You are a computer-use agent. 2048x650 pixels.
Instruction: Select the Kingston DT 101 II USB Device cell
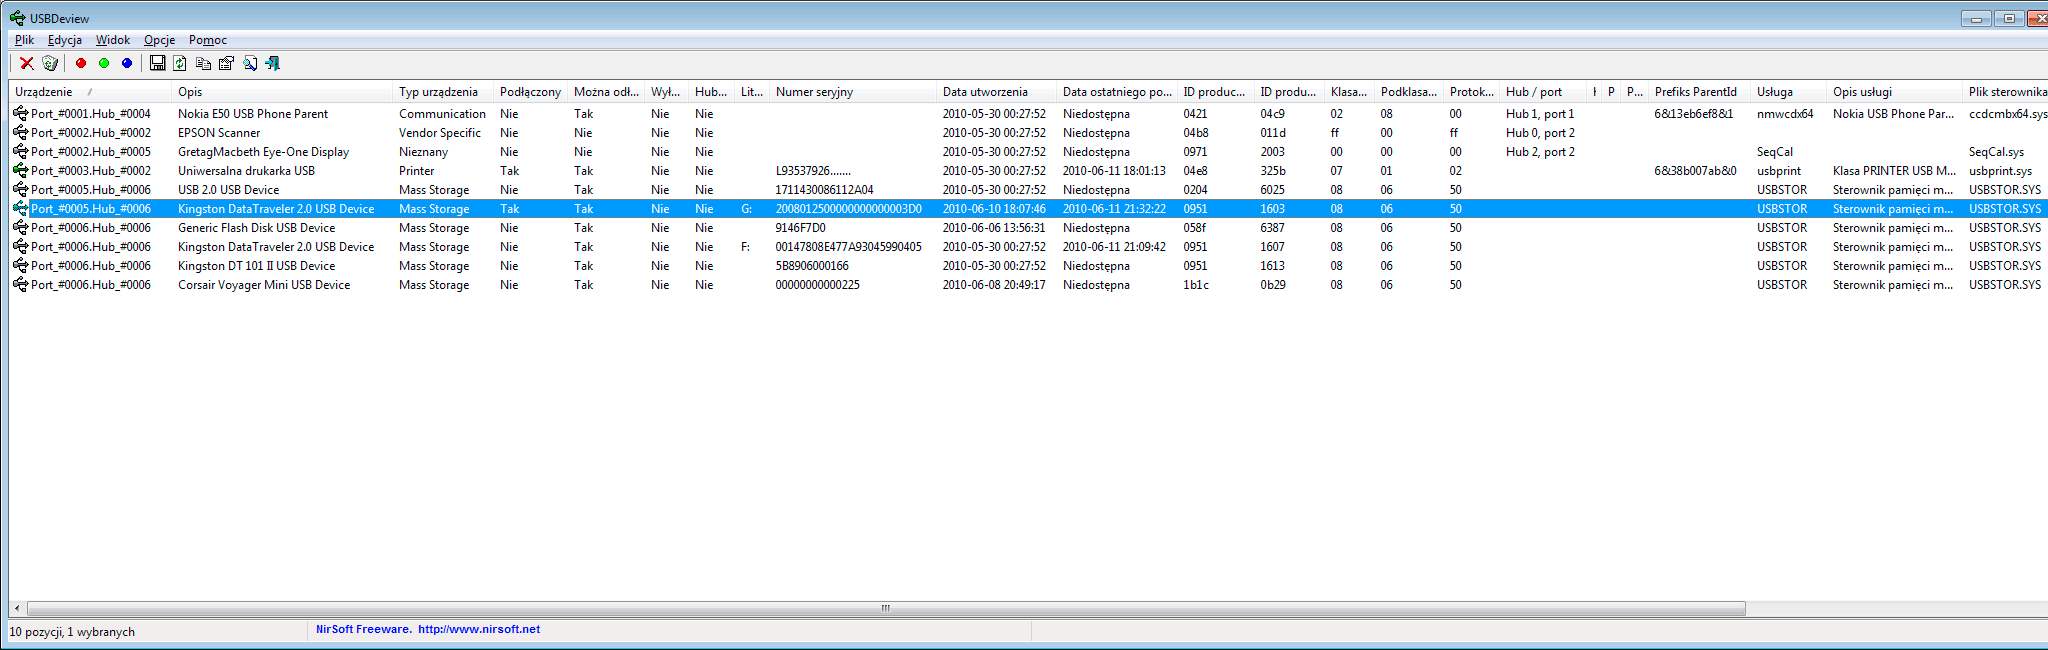coord(256,266)
